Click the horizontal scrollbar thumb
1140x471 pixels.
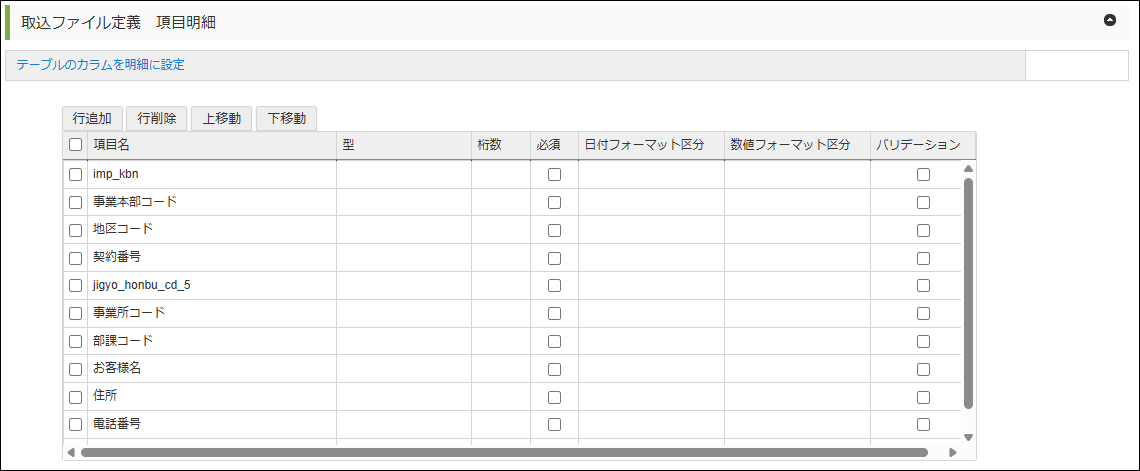pyautogui.click(x=500, y=452)
